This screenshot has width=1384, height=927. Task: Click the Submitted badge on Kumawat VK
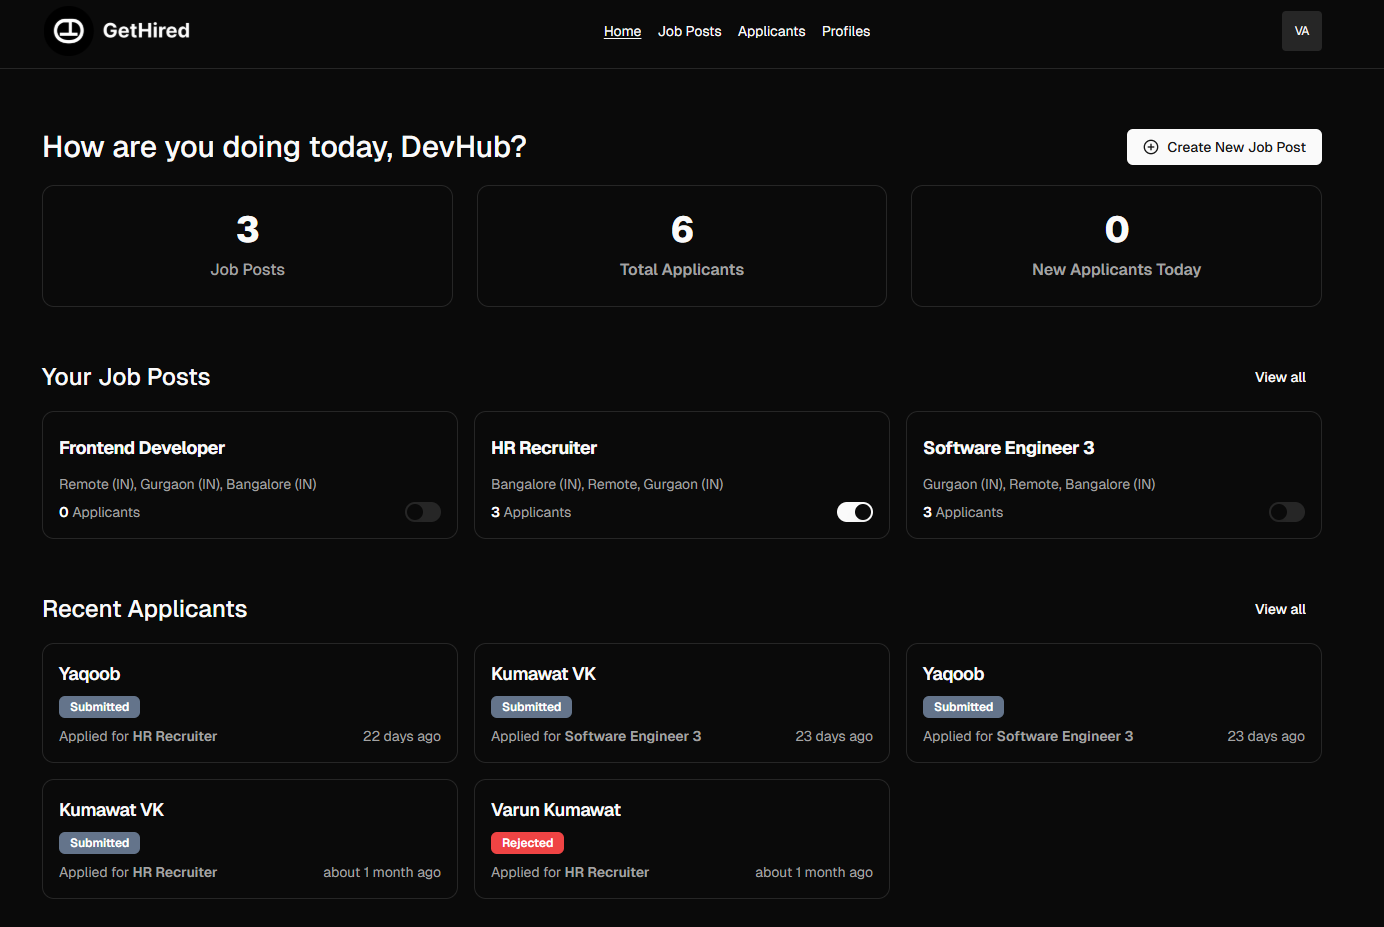click(x=532, y=707)
